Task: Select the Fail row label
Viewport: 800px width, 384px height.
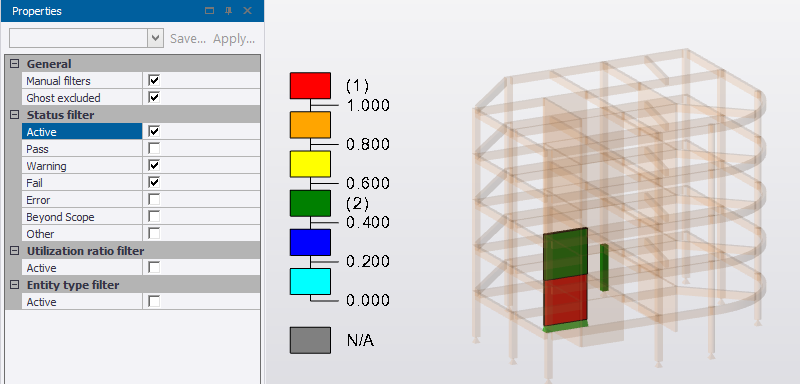Action: click(34, 183)
